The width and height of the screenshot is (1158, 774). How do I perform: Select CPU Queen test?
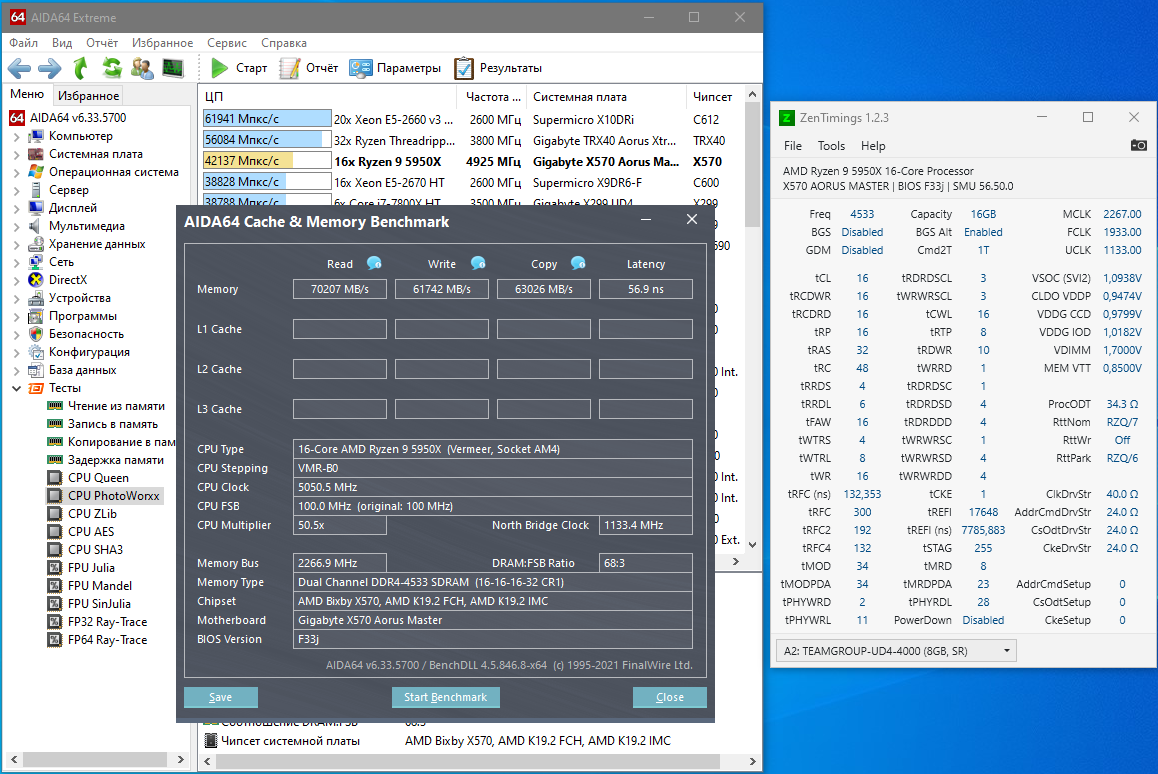point(98,478)
